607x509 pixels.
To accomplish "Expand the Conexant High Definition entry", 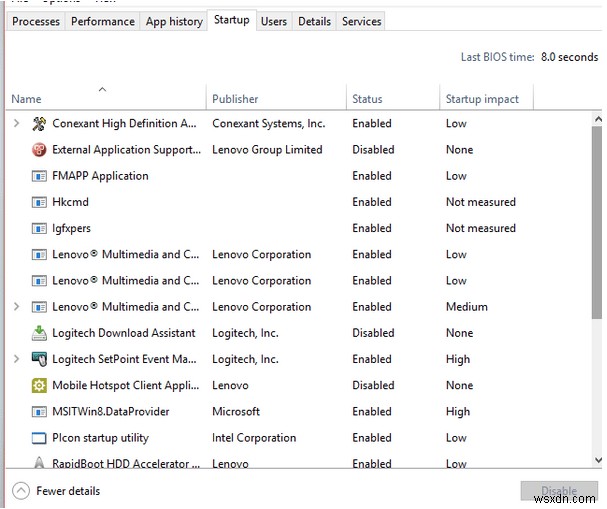I will pos(17,124).
